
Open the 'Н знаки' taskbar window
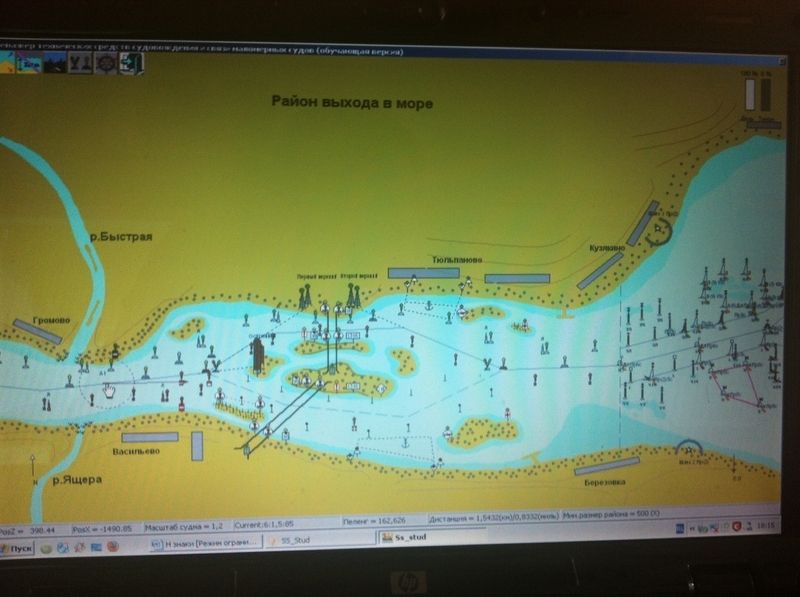[203, 543]
